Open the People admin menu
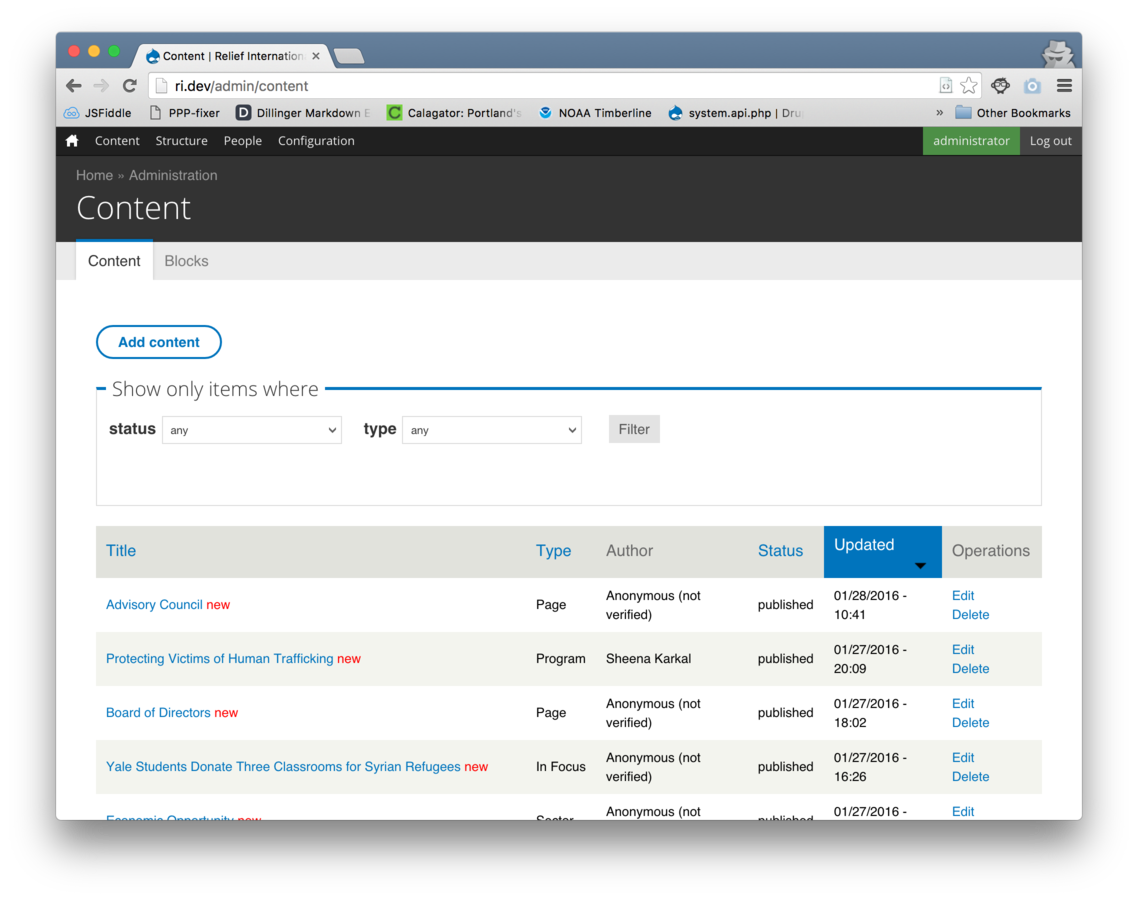 pos(242,141)
